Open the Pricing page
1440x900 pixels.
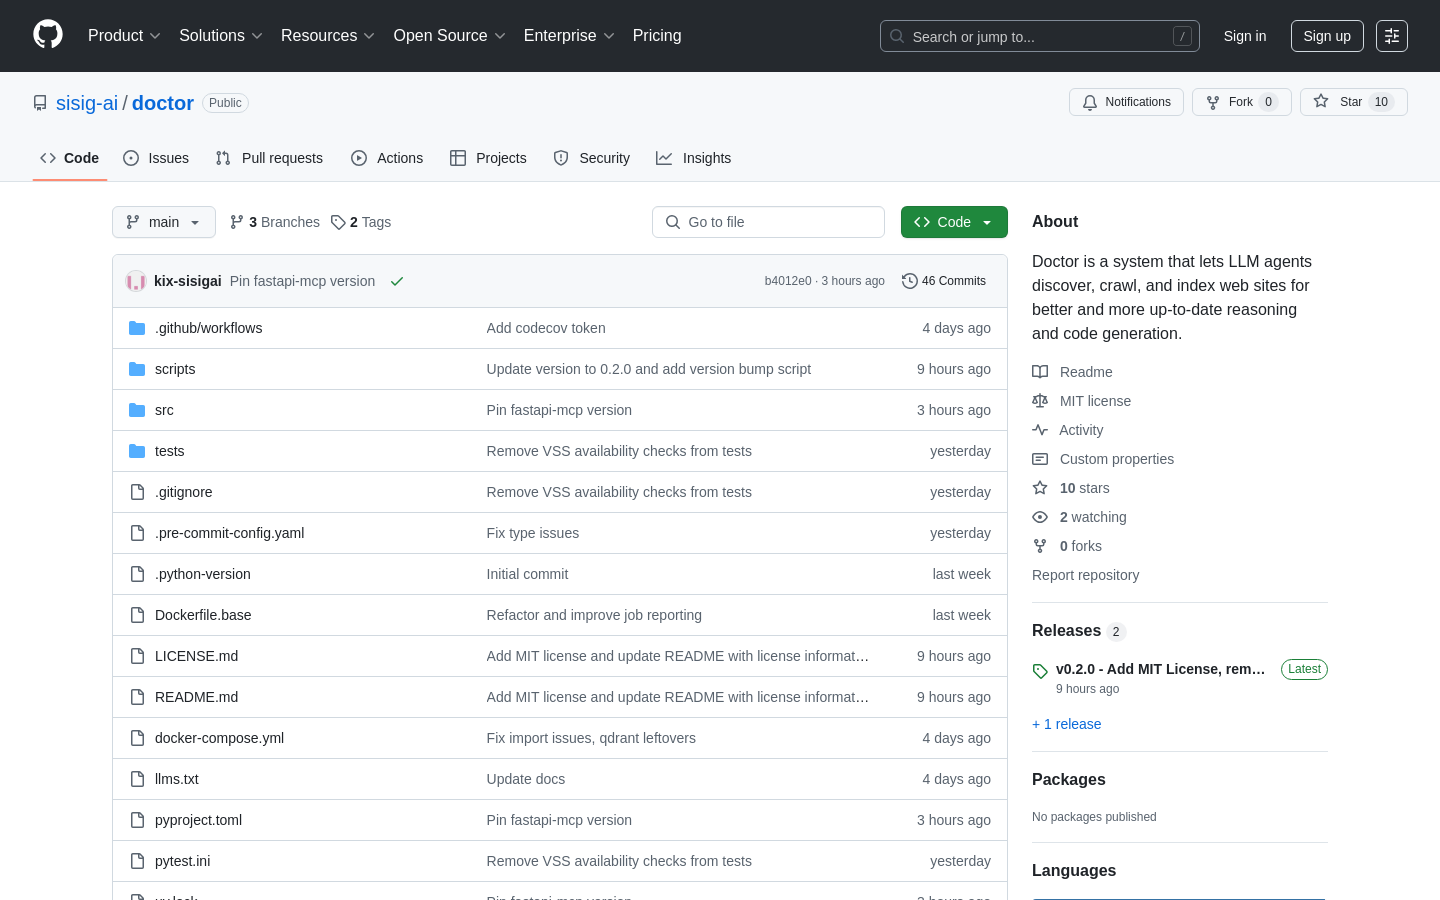657,35
